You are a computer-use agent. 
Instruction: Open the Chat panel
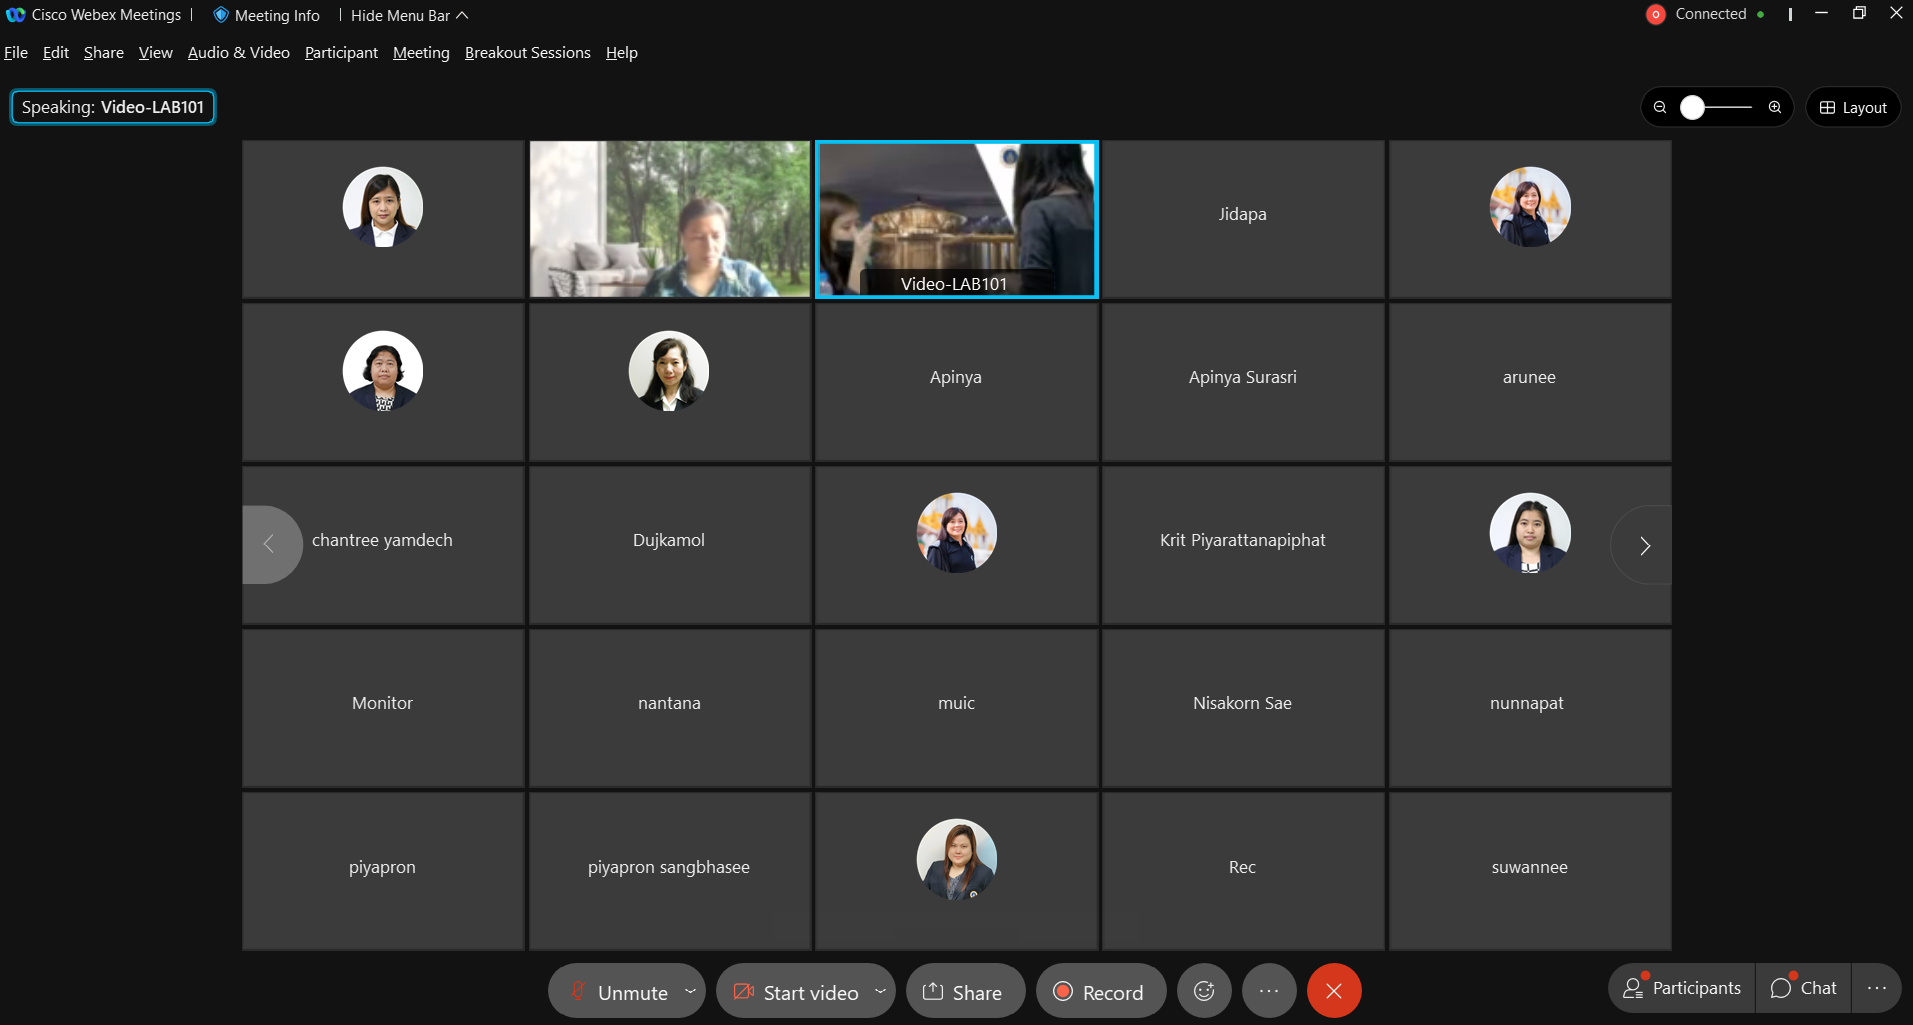click(x=1804, y=988)
